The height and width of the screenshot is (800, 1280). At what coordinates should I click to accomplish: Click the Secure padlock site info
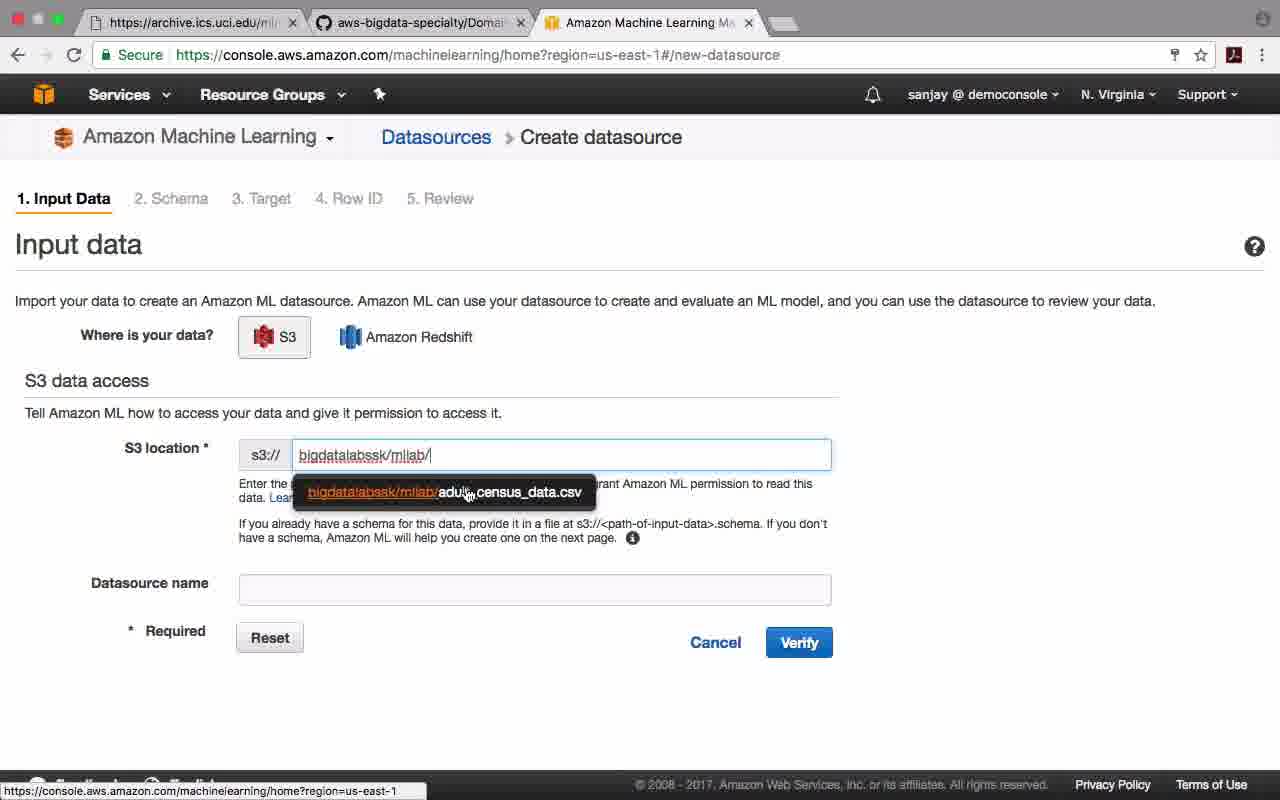coord(132,55)
